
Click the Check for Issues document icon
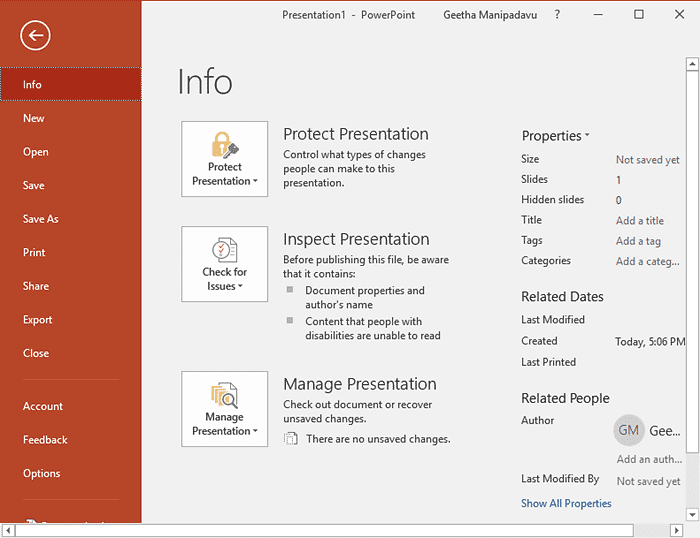coord(225,250)
